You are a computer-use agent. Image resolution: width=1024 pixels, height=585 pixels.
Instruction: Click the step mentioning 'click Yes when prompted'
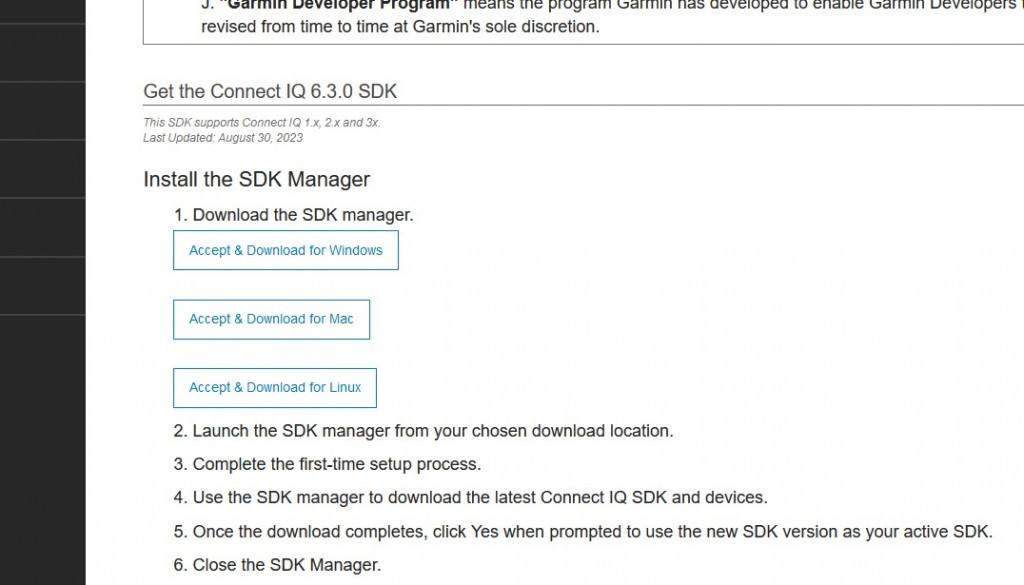pos(592,531)
